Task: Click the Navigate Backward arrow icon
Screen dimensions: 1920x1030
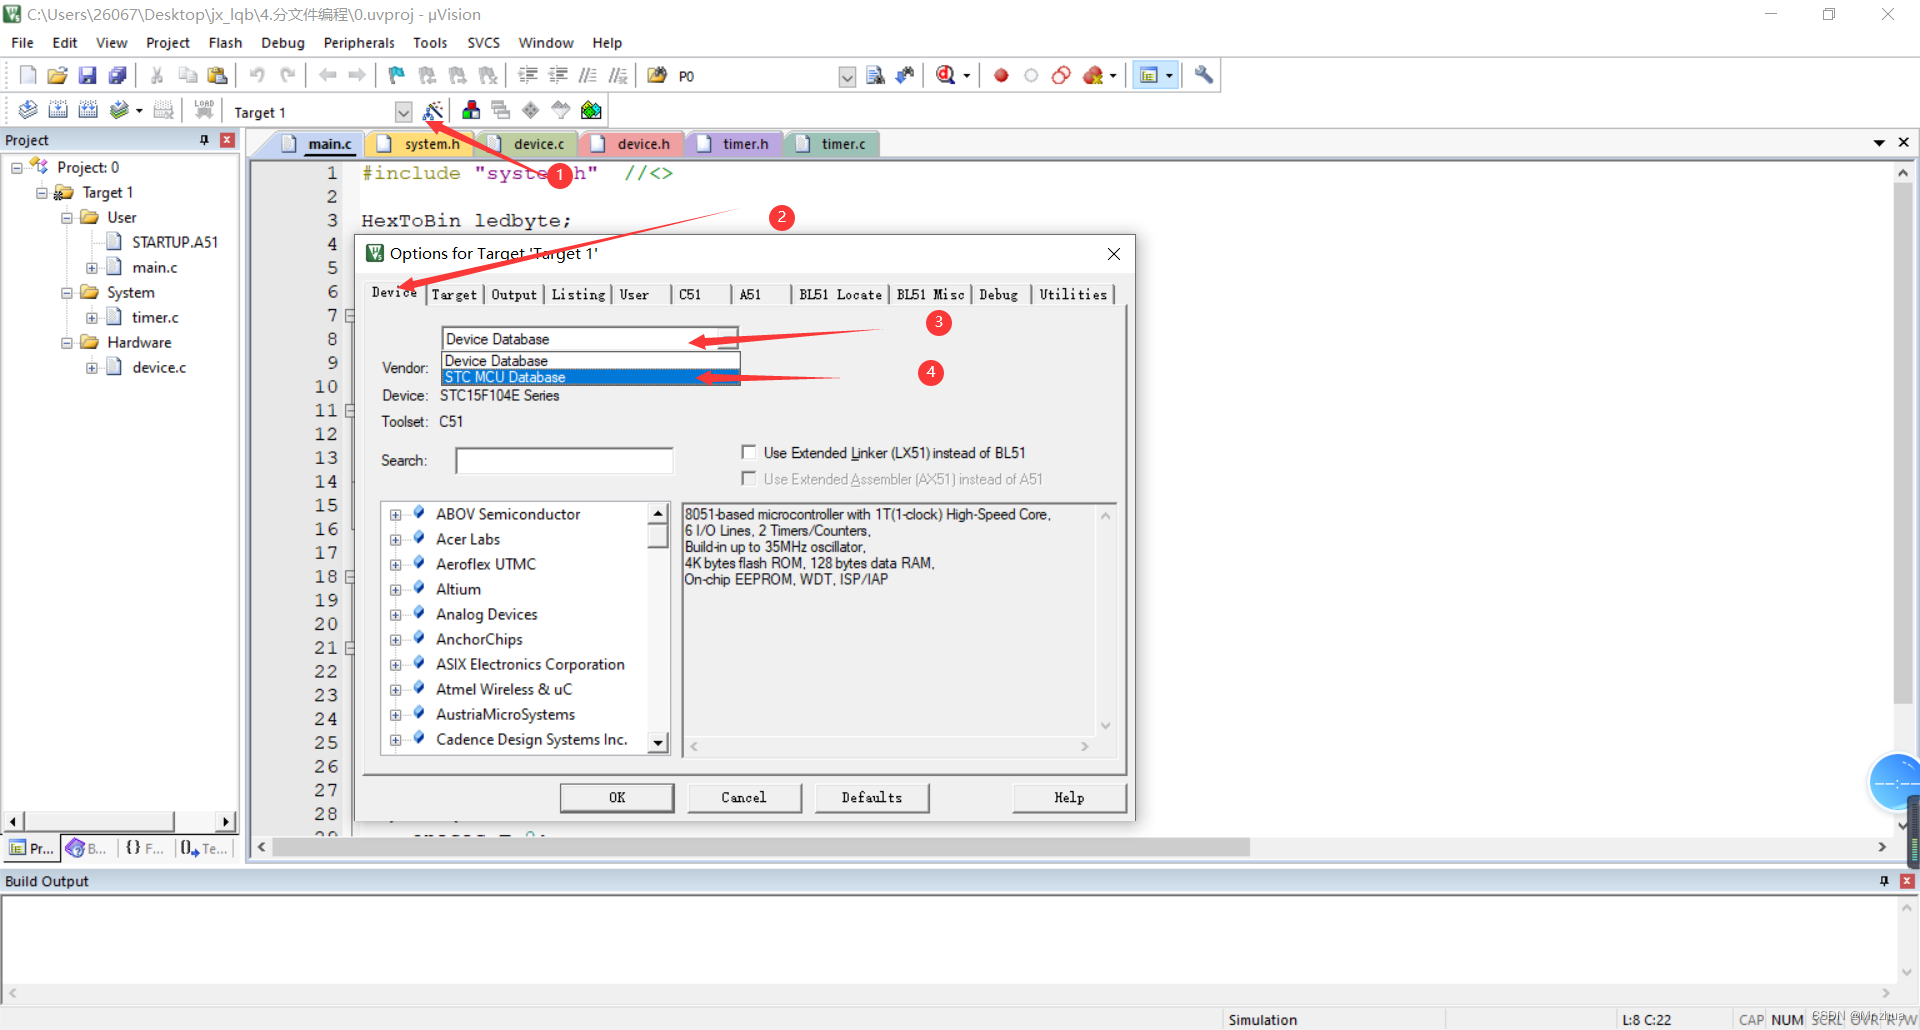Action: 327,75
